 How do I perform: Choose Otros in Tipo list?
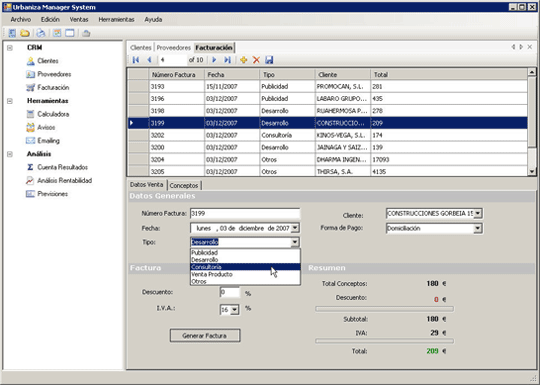point(245,282)
